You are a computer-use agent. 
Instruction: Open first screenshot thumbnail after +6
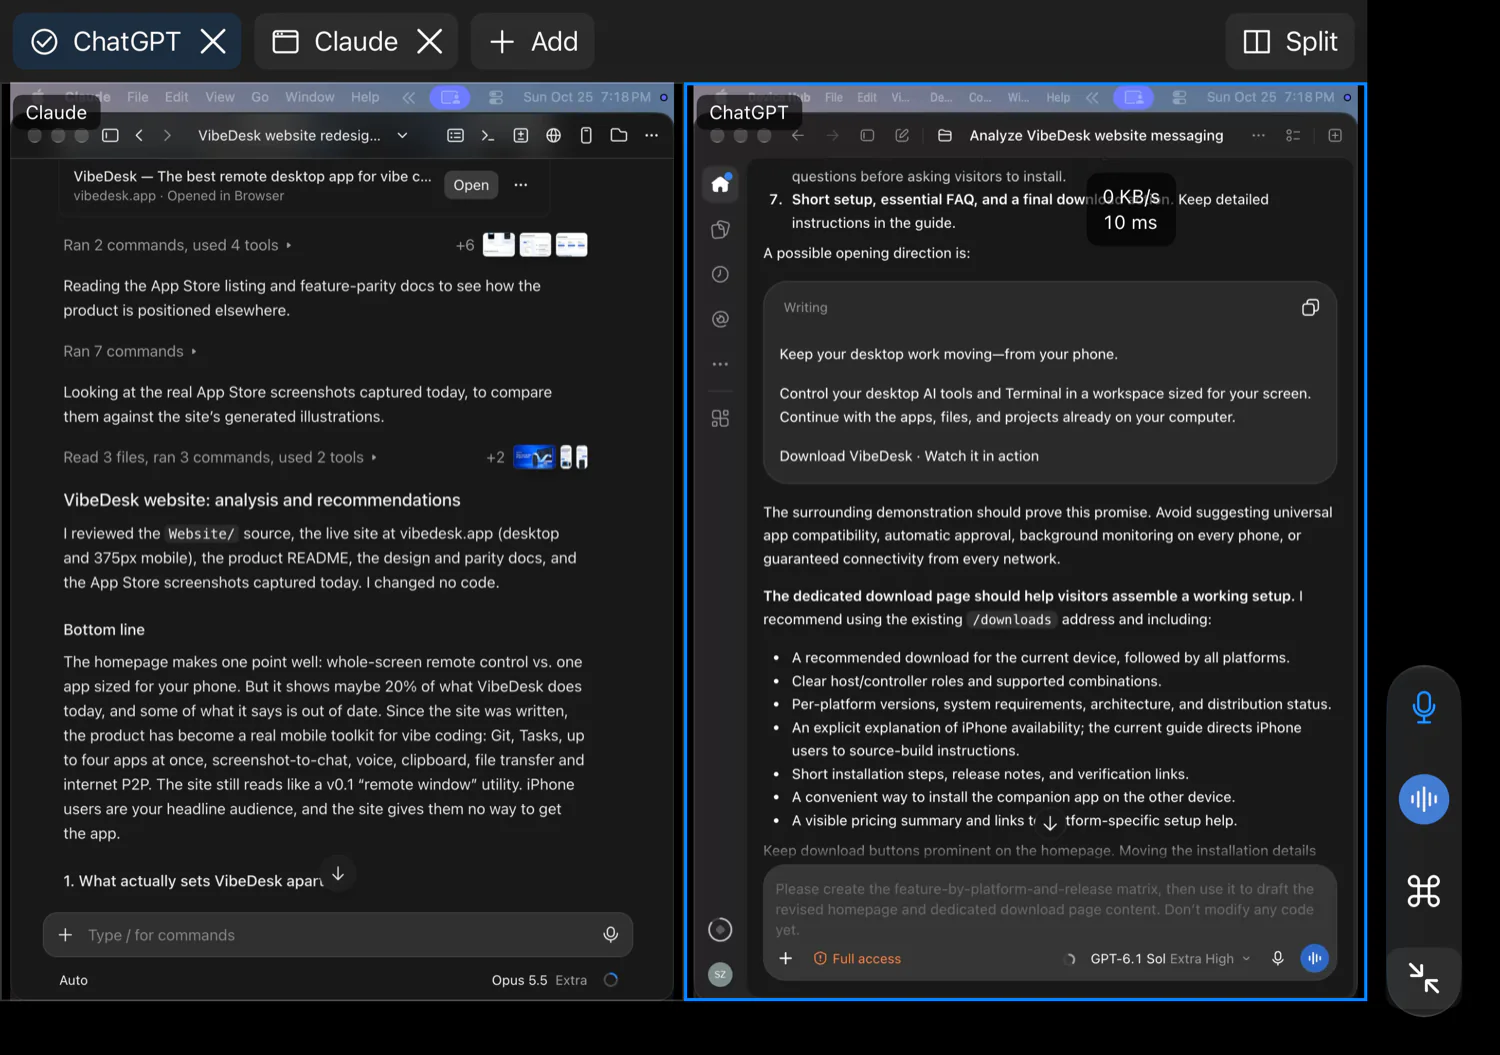coord(498,245)
